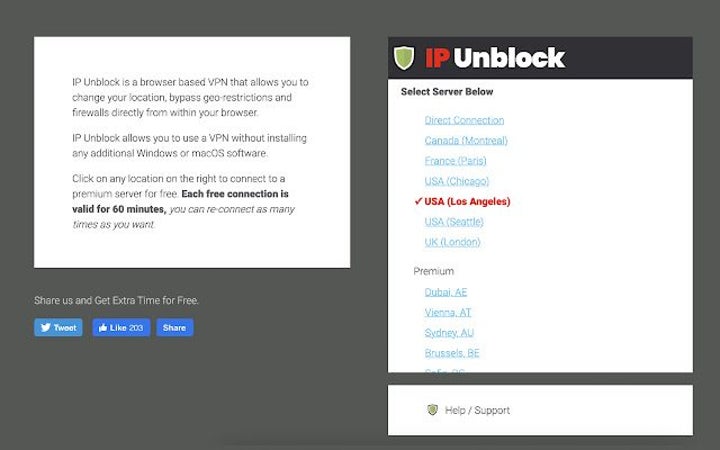Screen dimensions: 720x450
Task: Click the small shield icon beside Help / Support
Action: pyautogui.click(x=432, y=410)
